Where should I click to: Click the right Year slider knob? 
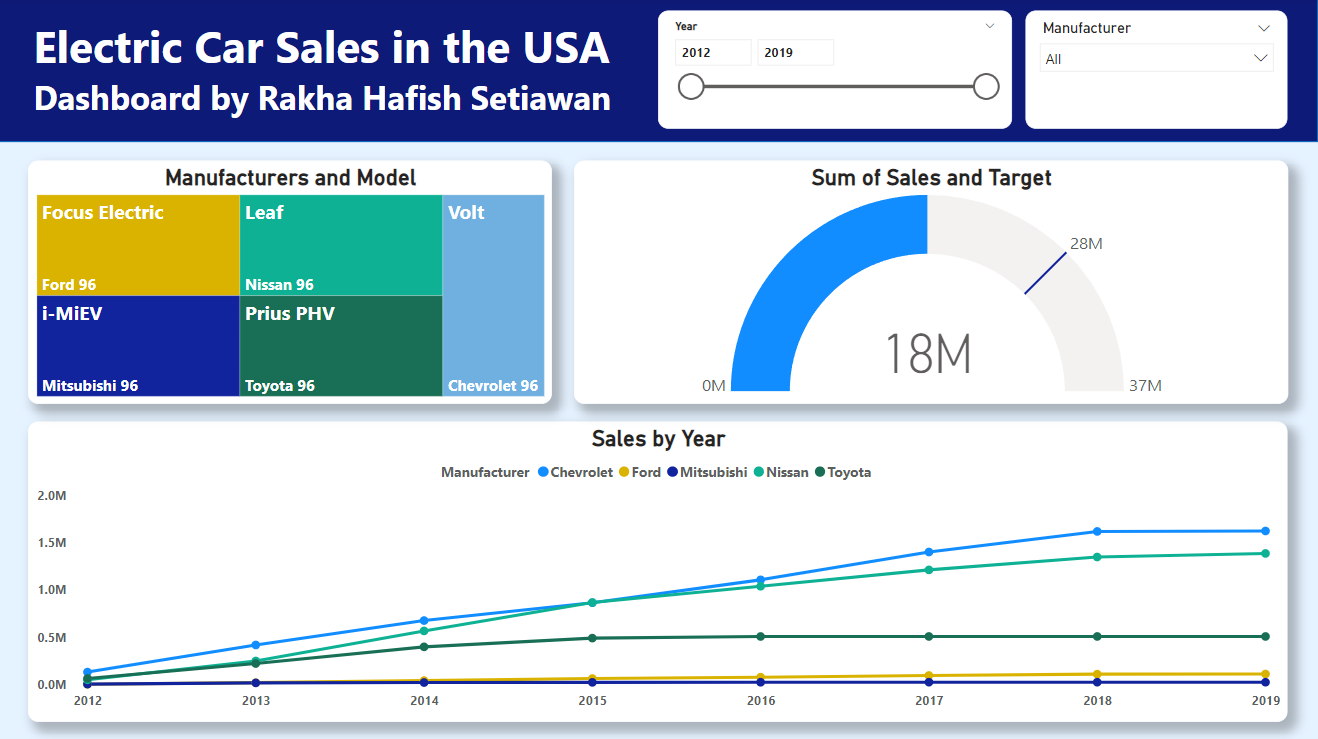pyautogui.click(x=985, y=86)
